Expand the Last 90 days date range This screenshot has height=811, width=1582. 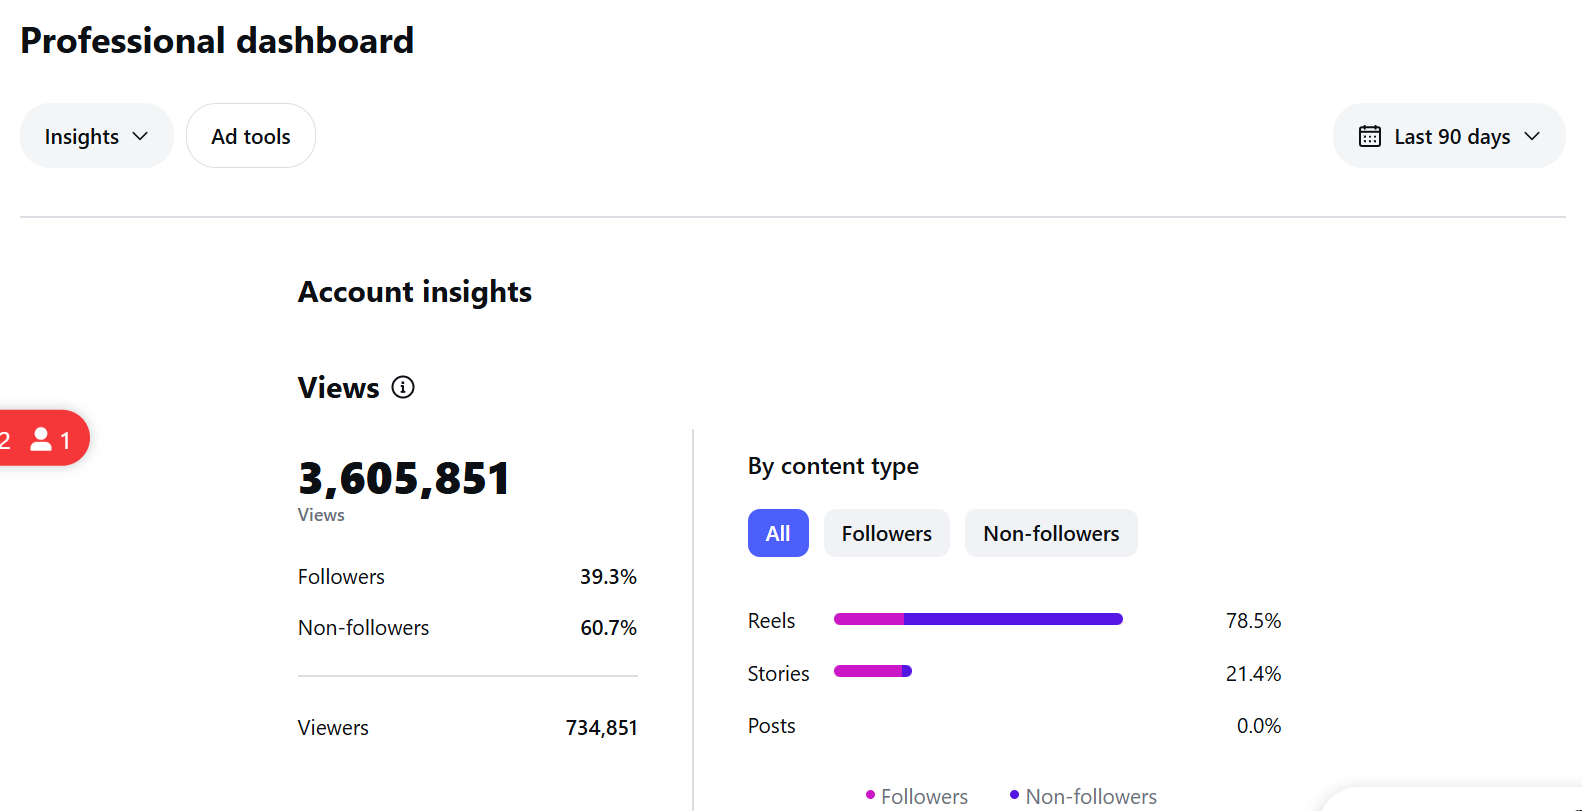click(1449, 136)
